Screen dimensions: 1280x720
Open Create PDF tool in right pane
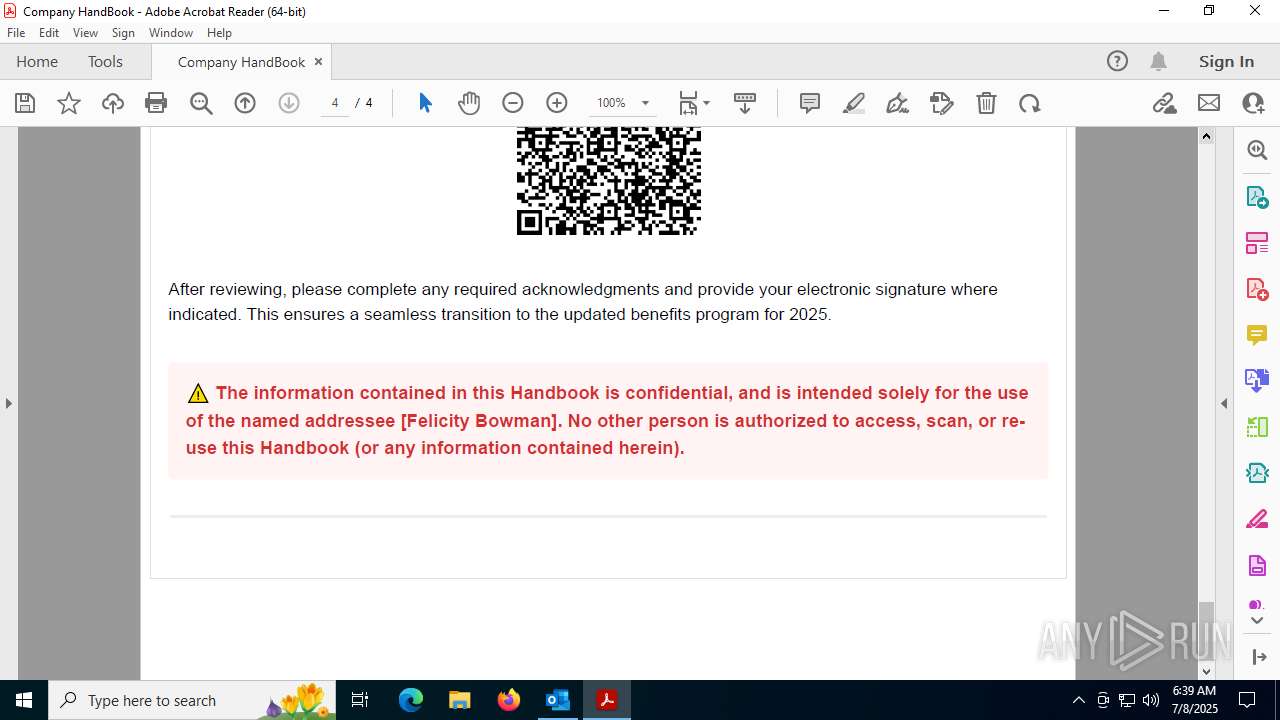point(1257,289)
